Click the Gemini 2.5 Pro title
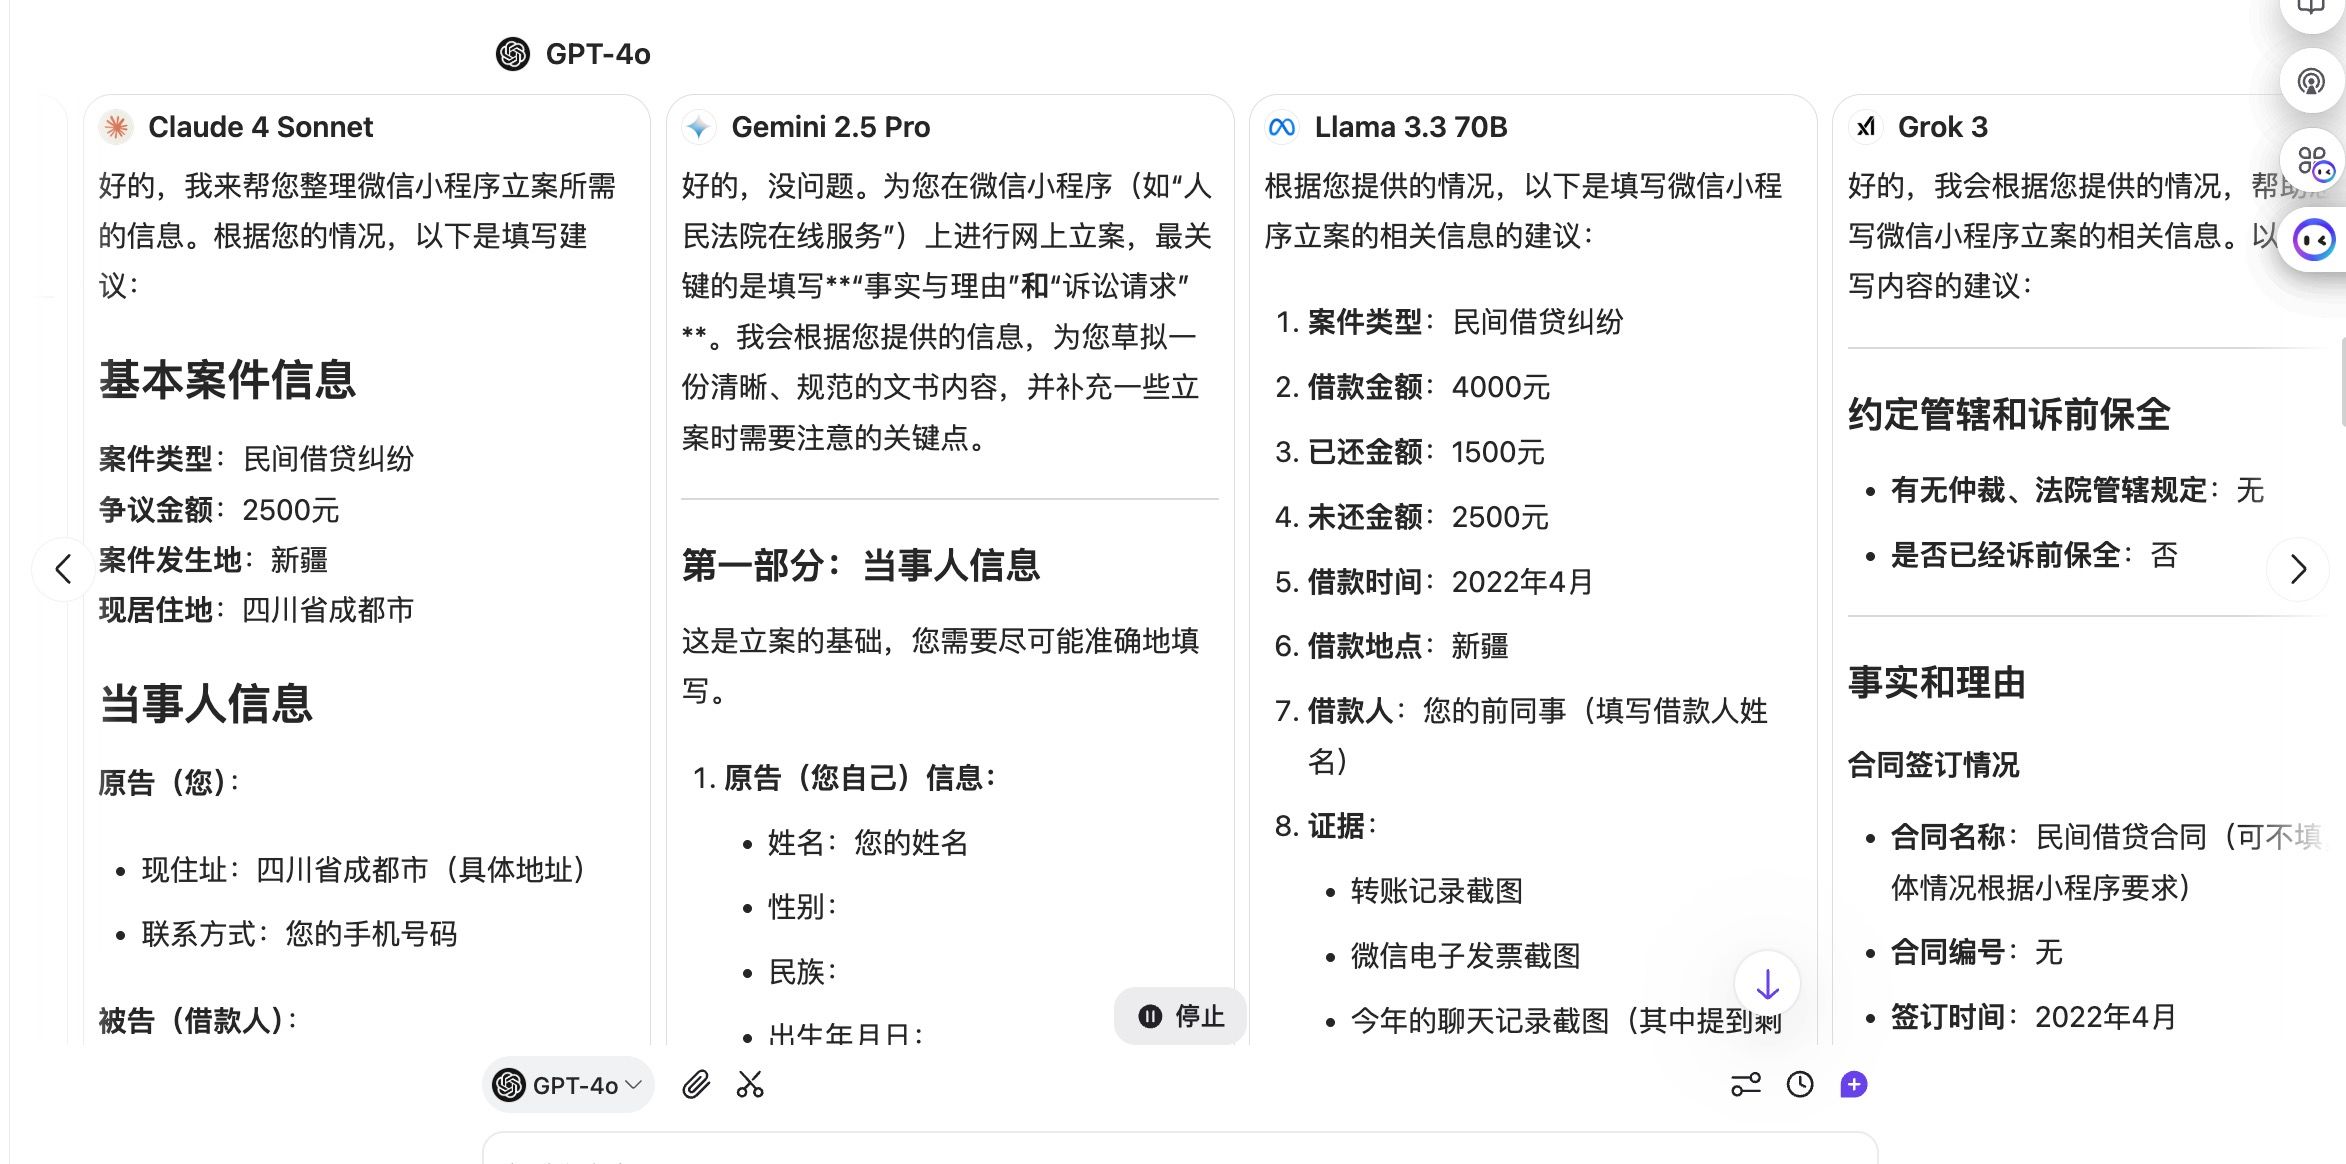 [831, 127]
